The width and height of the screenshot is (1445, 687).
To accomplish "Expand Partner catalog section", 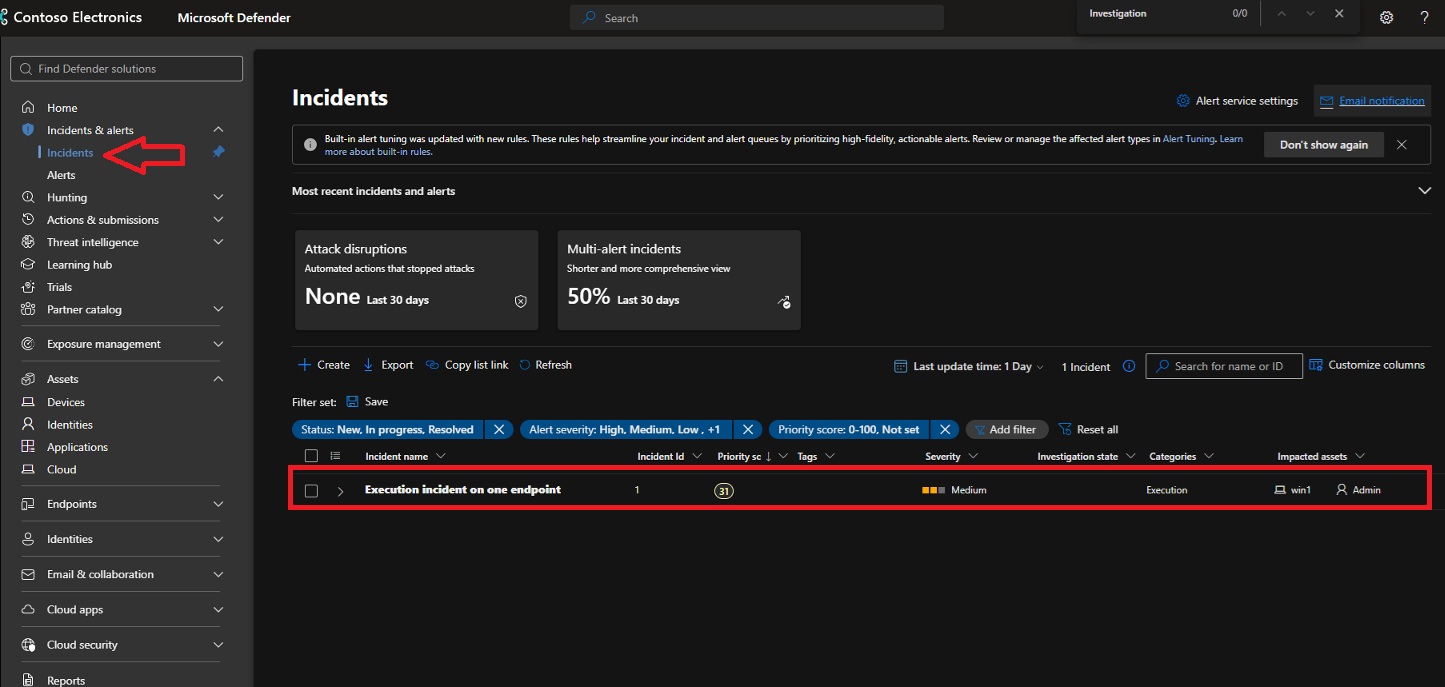I will click(219, 310).
